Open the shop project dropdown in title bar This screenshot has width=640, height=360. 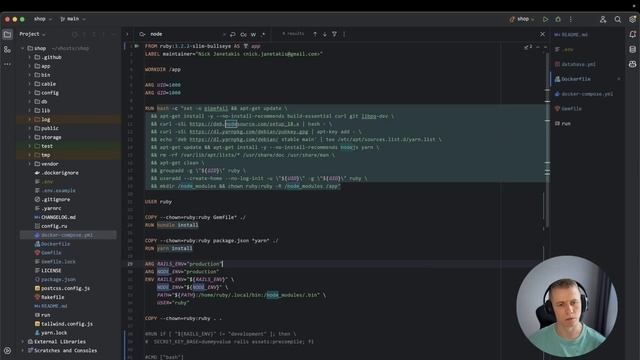(x=43, y=19)
